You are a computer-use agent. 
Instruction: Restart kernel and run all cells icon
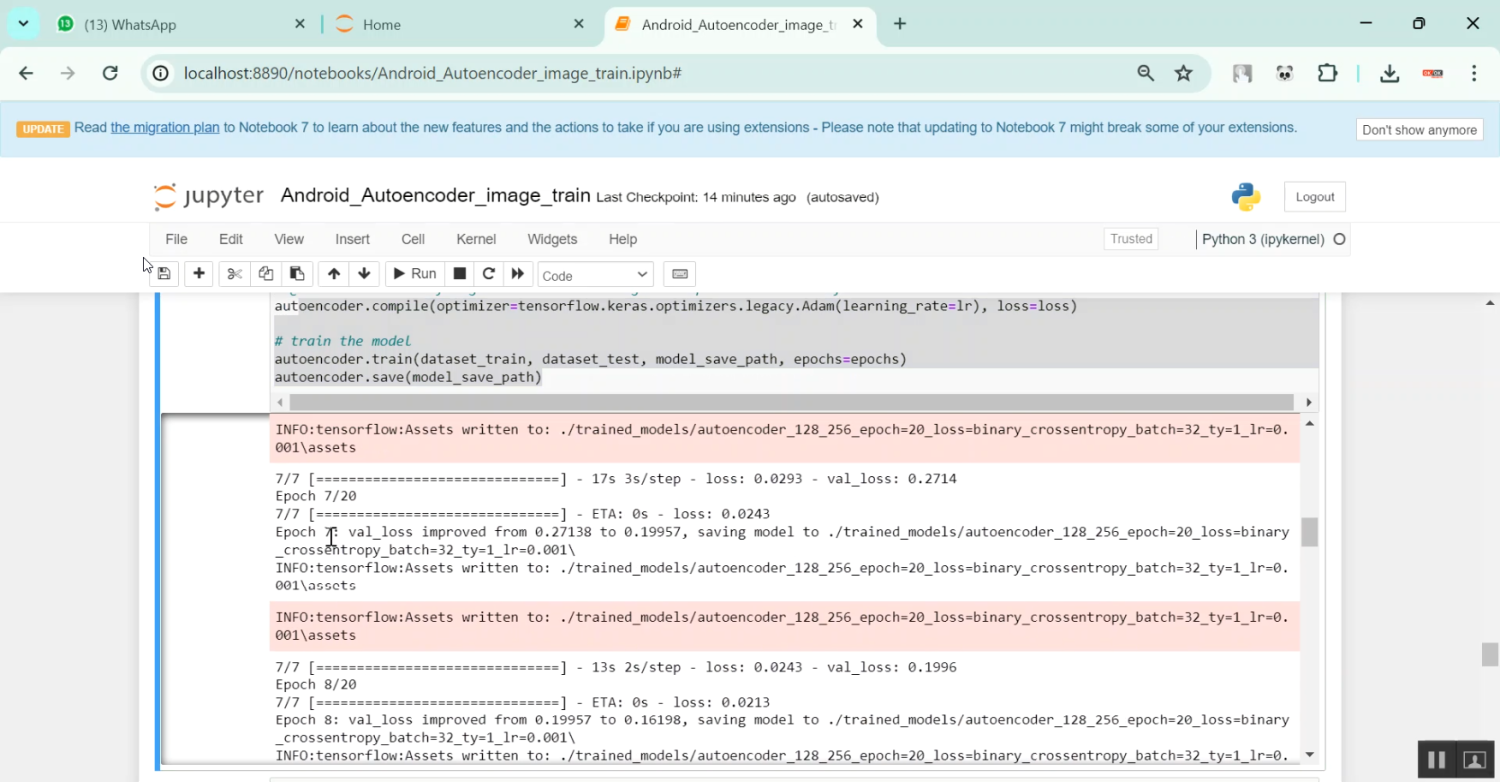click(x=517, y=274)
